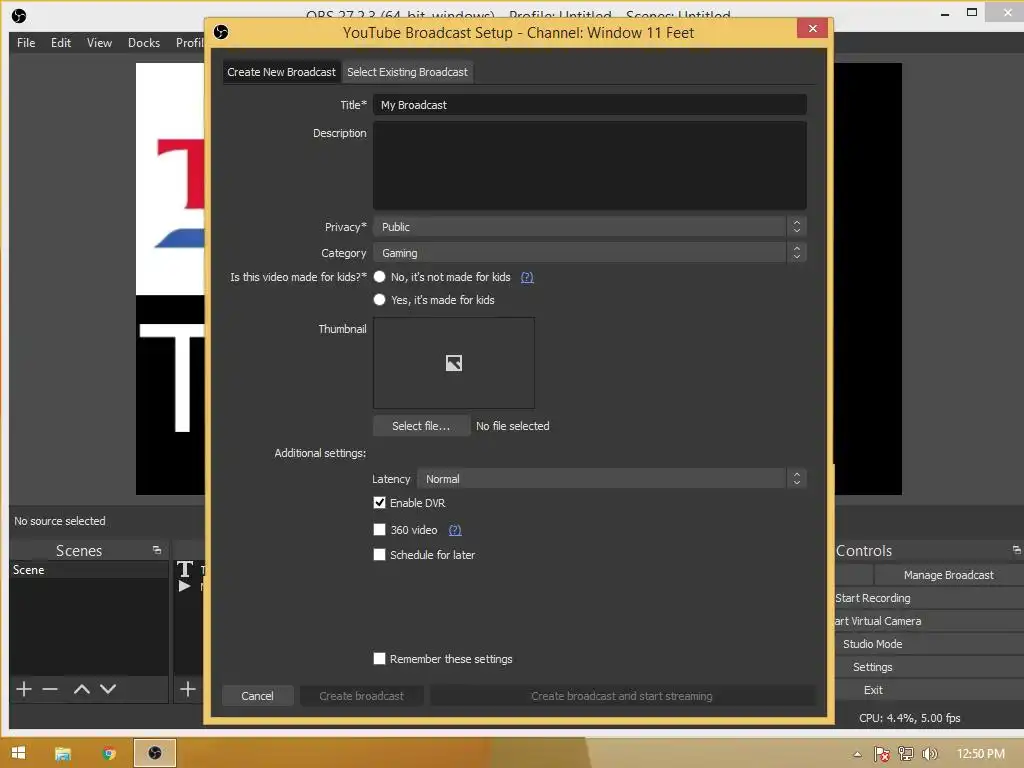Remove the selected scene with the minus icon

click(x=50, y=689)
